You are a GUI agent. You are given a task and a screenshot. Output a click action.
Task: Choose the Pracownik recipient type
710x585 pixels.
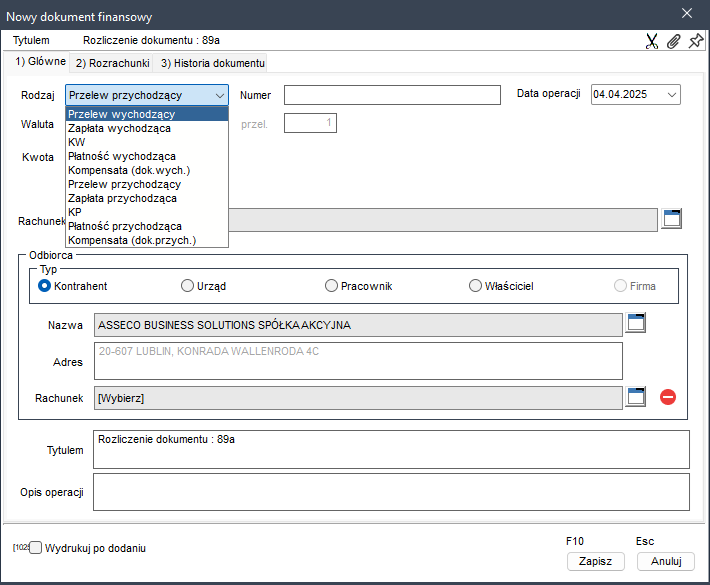coord(331,286)
